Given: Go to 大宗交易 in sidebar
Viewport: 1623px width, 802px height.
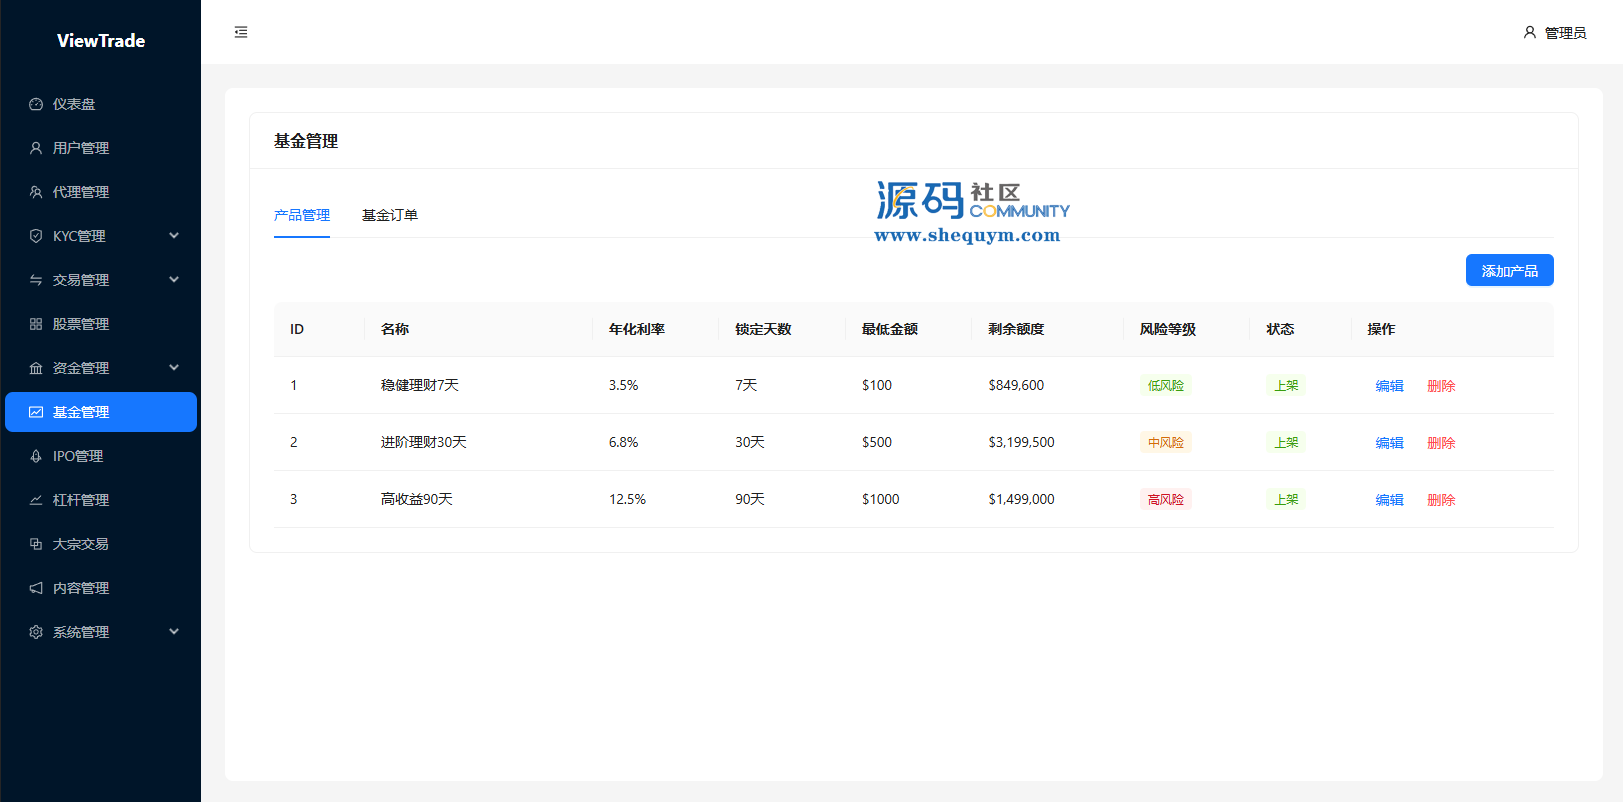Looking at the screenshot, I should 101,544.
